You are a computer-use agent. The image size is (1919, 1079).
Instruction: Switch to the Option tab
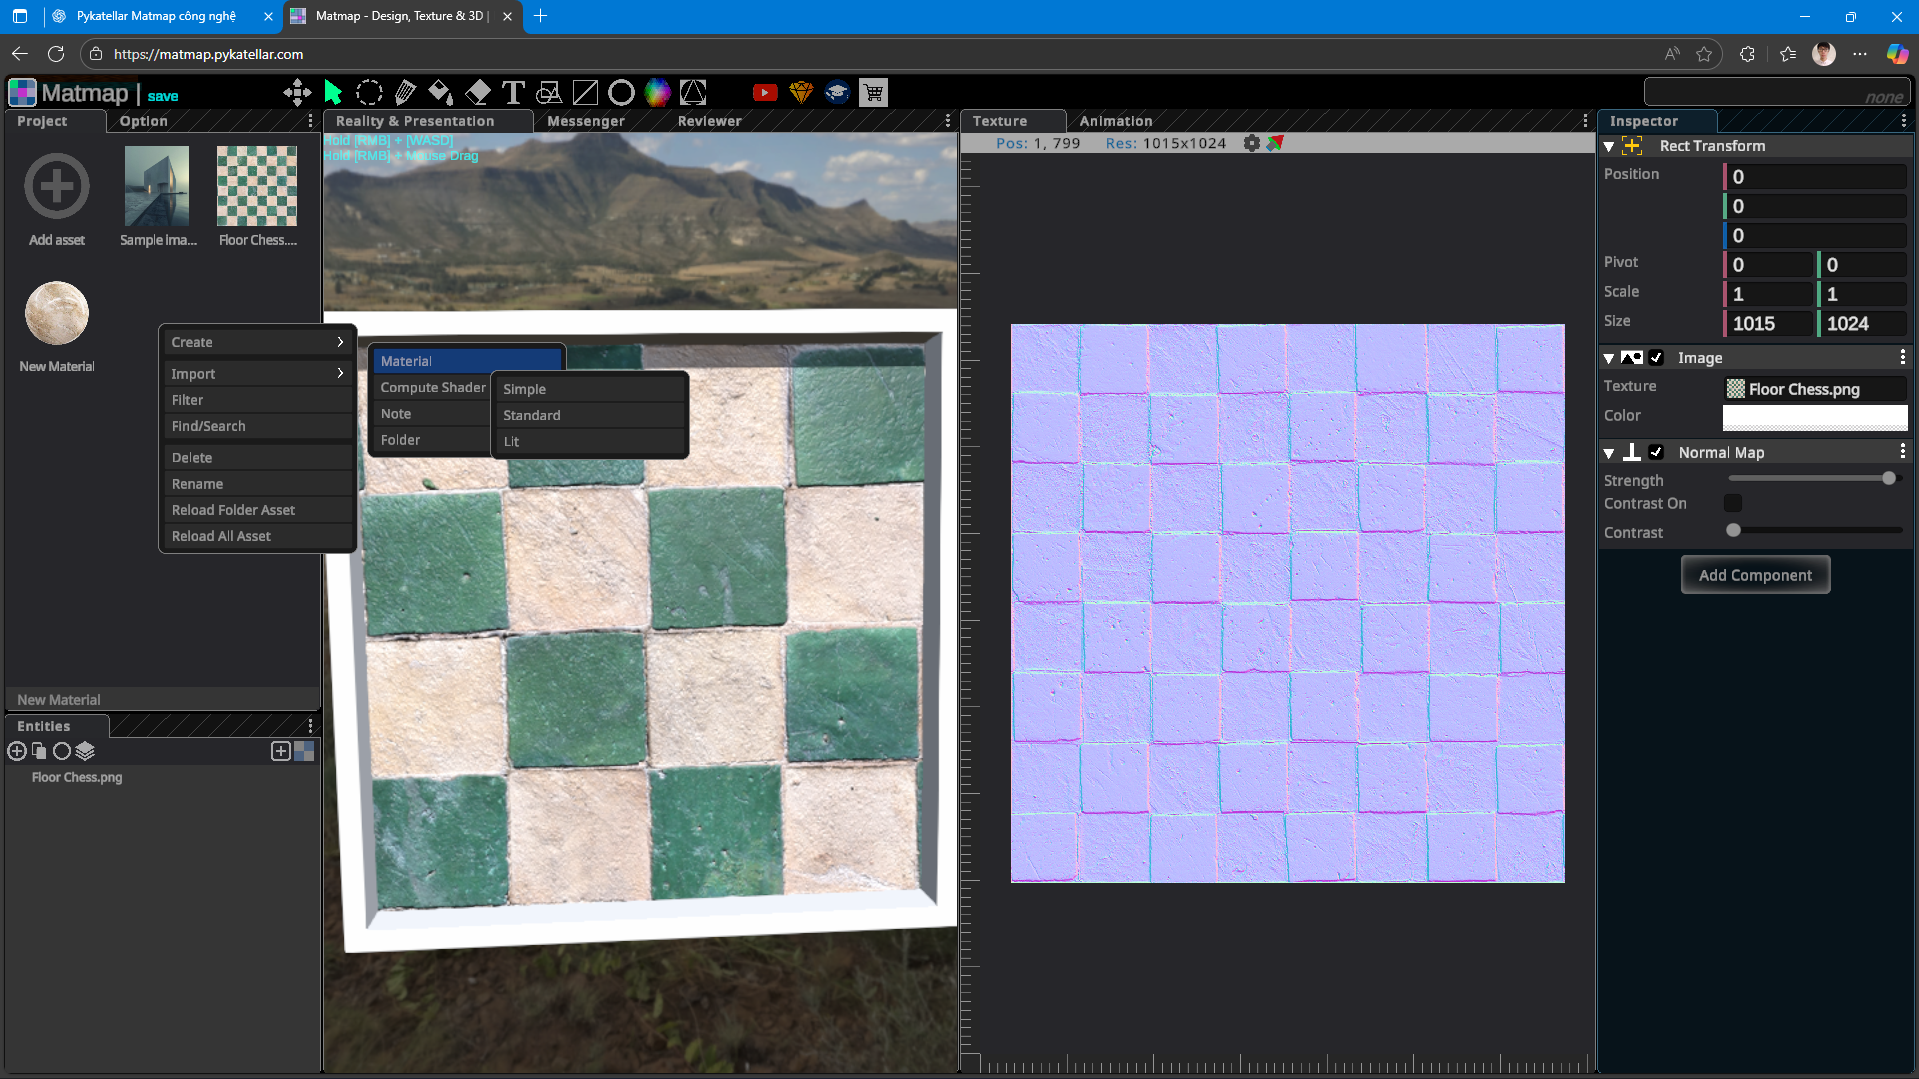click(144, 121)
